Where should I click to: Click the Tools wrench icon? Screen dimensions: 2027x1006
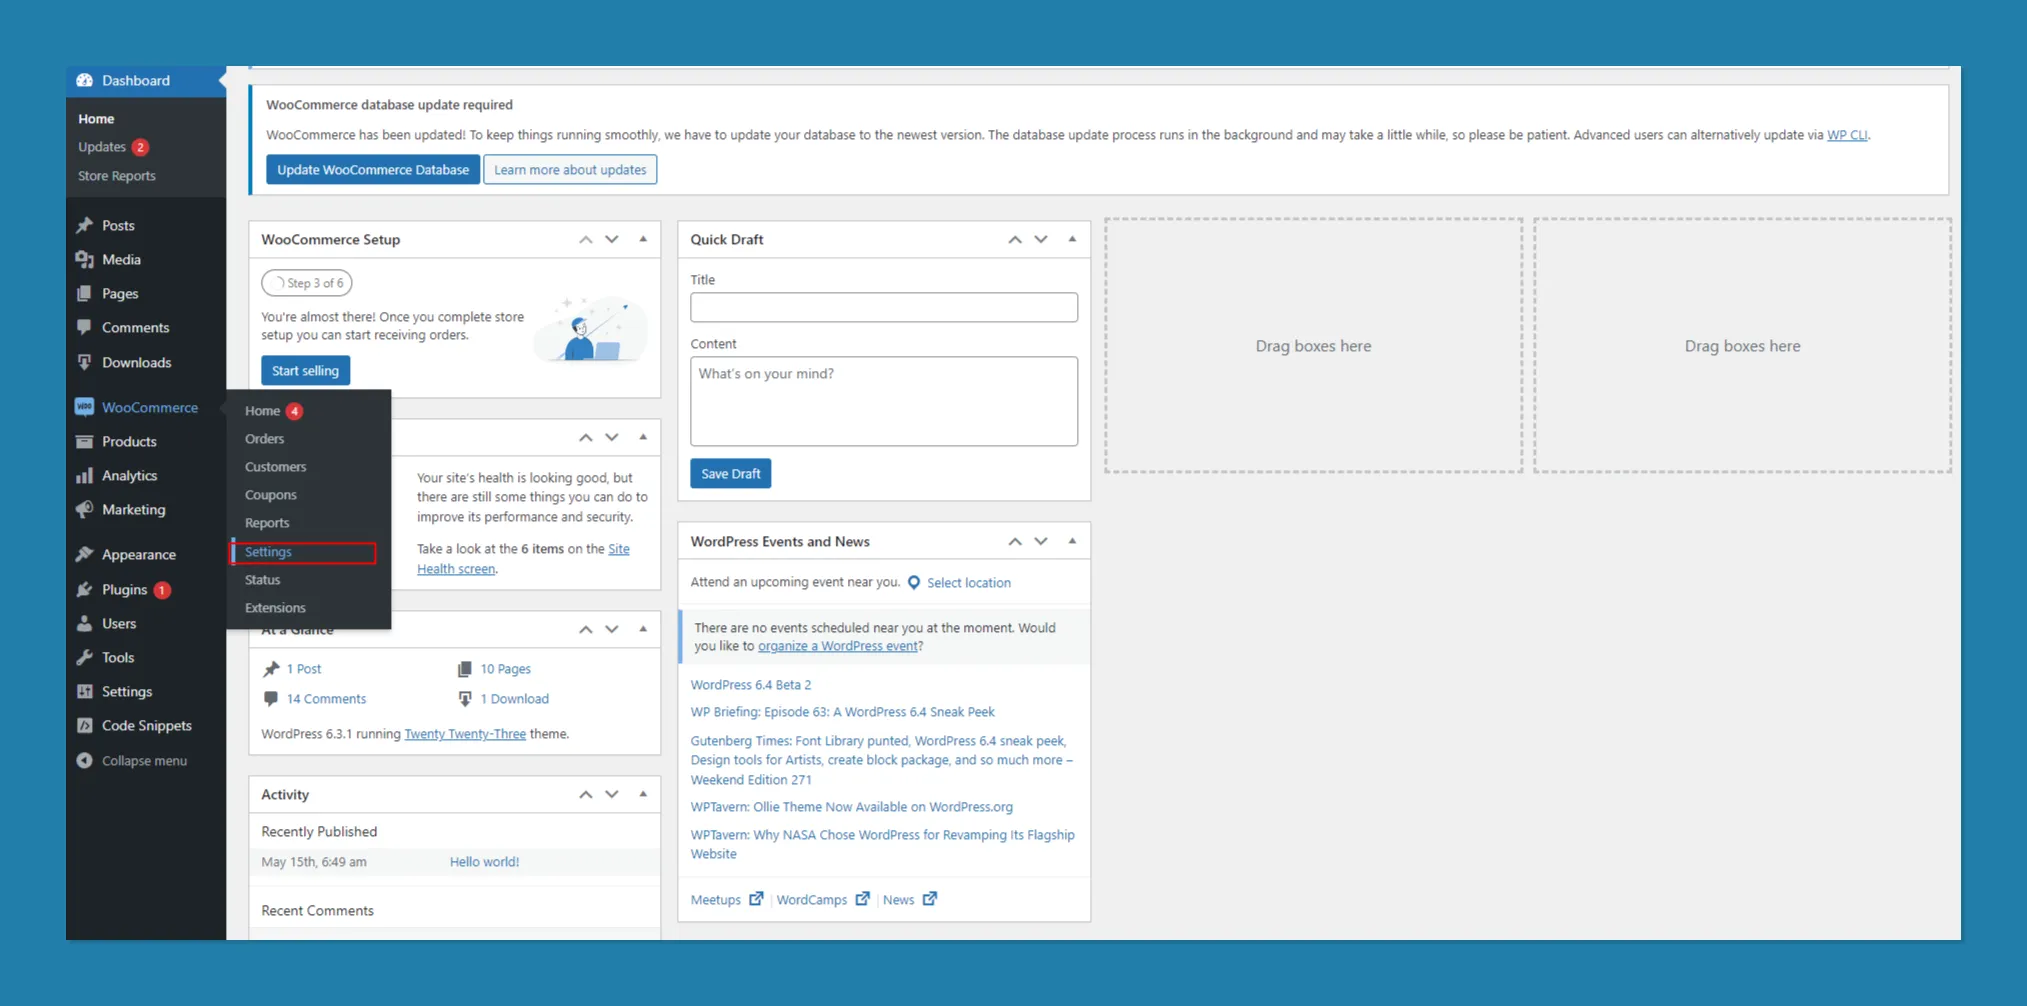point(85,657)
